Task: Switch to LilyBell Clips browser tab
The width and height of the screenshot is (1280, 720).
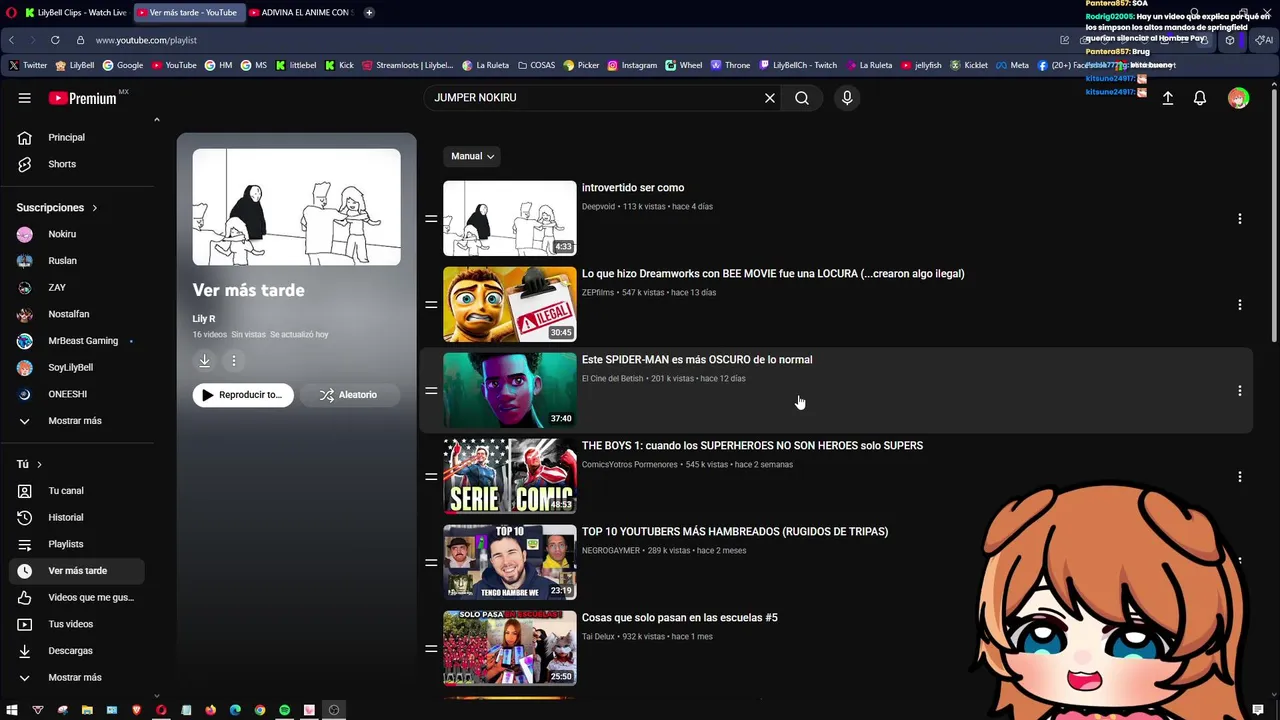Action: [76, 12]
